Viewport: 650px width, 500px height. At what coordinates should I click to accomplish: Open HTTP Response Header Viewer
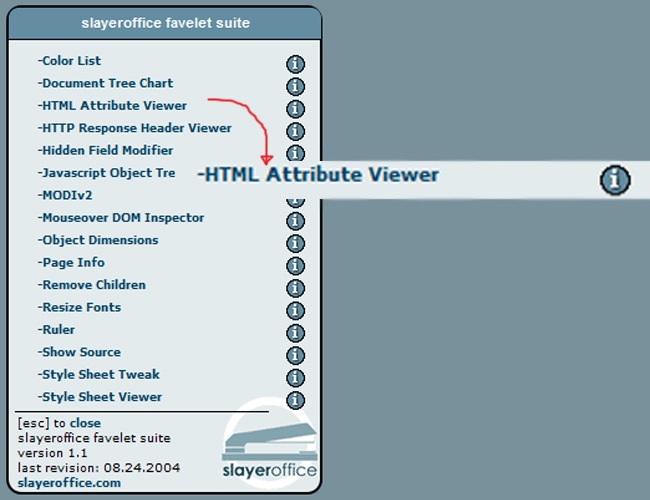tap(134, 128)
